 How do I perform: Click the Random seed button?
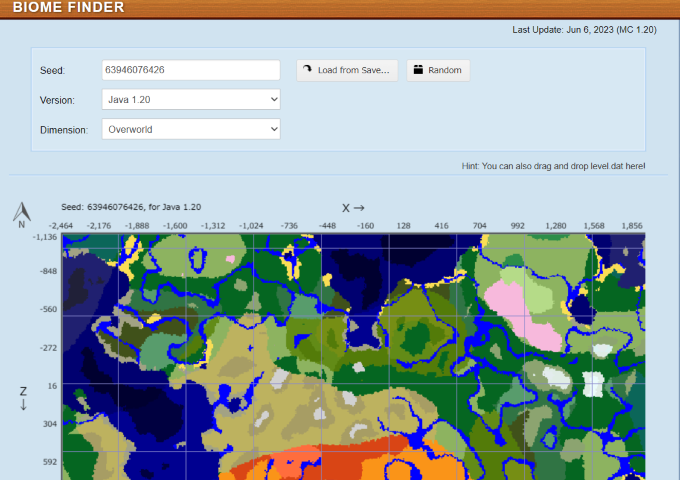pos(438,70)
